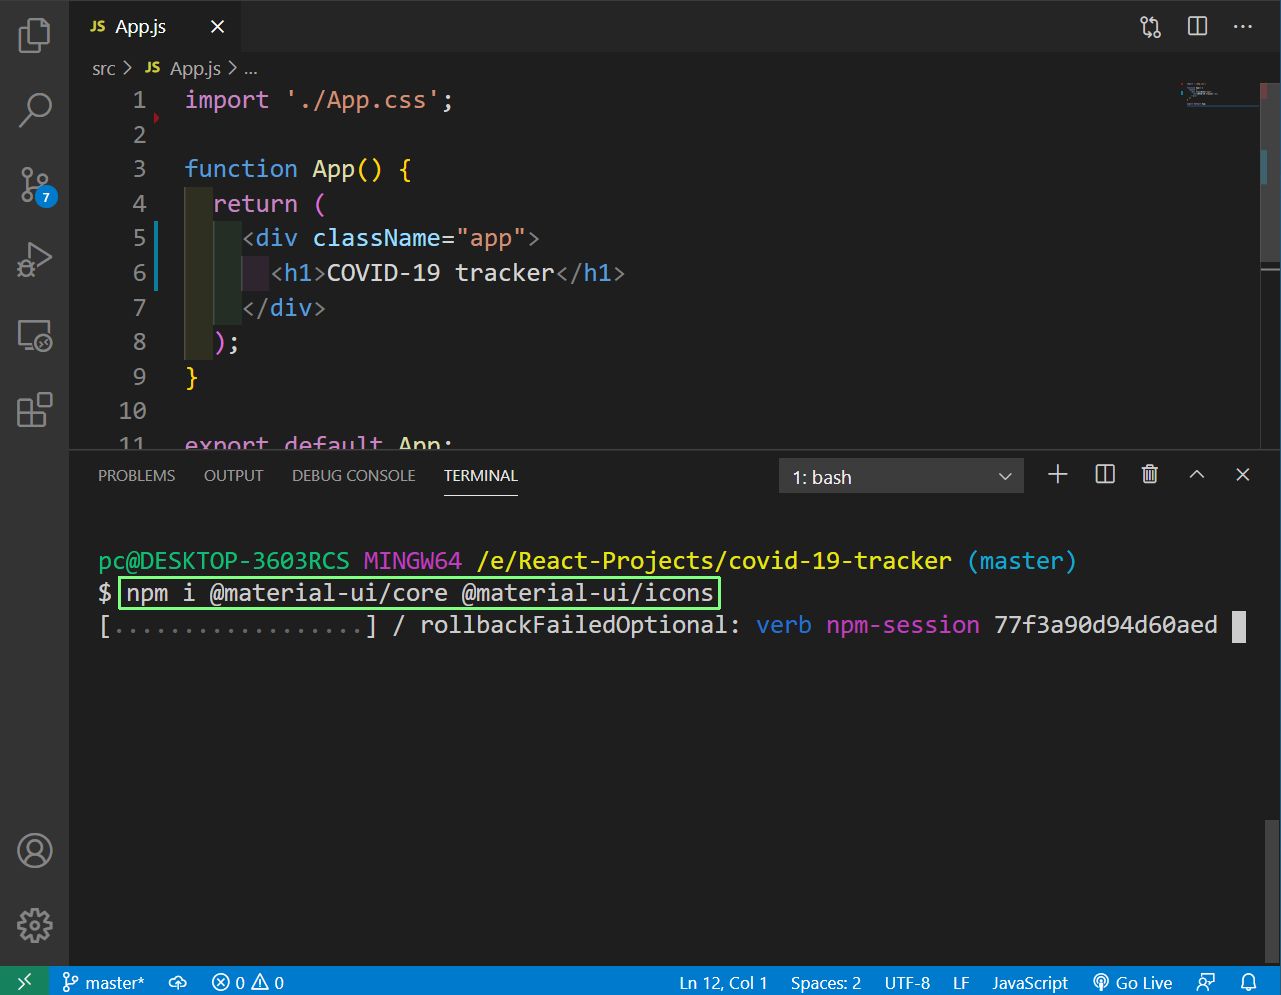Close the terminal panel
The height and width of the screenshot is (995, 1281).
pyautogui.click(x=1243, y=475)
